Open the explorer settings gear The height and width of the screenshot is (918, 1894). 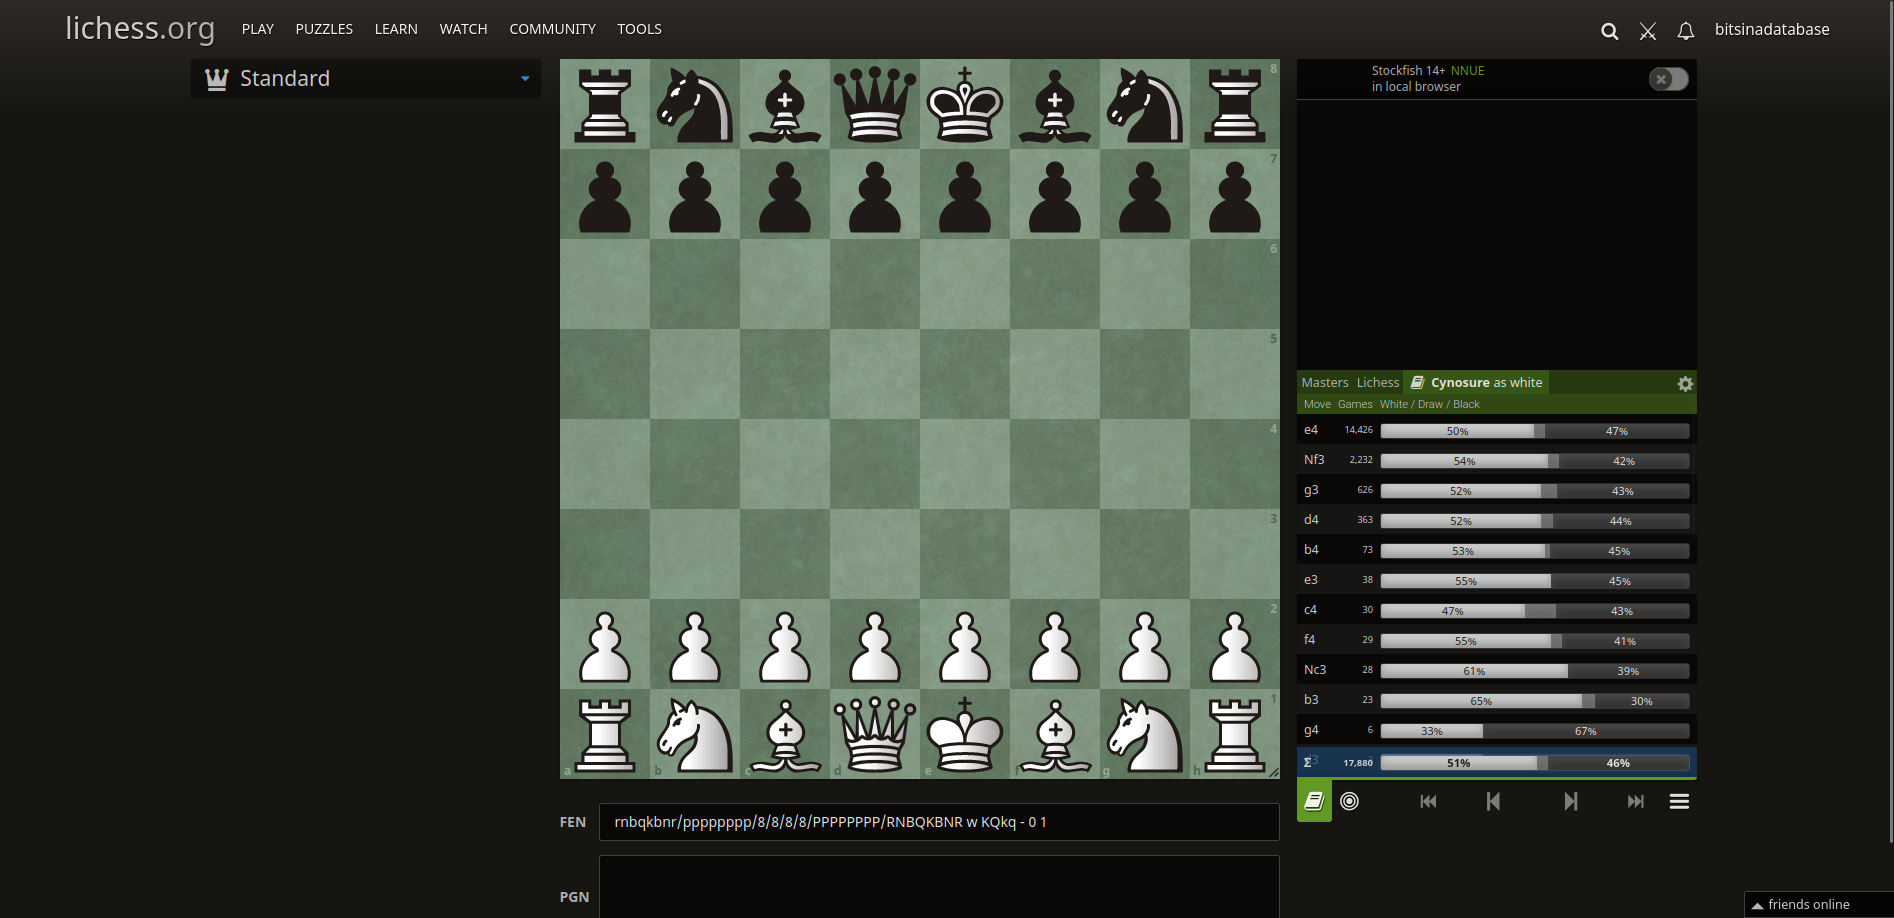coord(1685,383)
